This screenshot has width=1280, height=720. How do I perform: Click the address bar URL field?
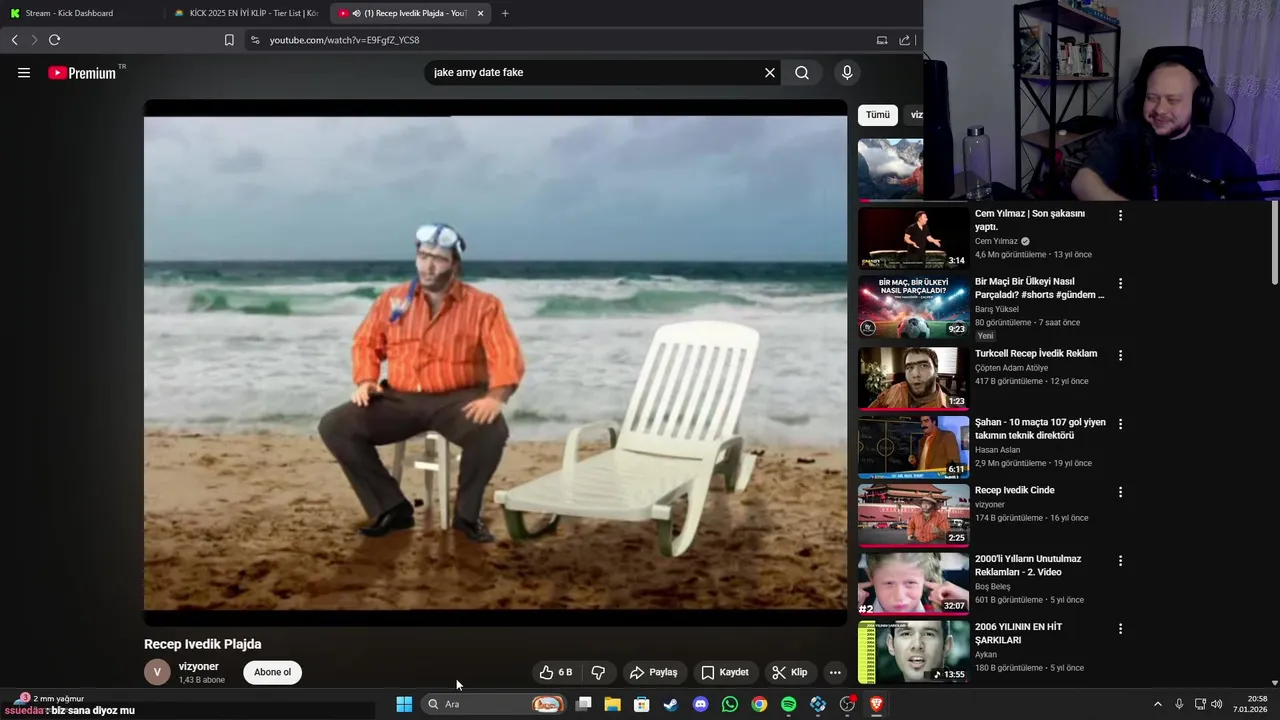pos(560,40)
